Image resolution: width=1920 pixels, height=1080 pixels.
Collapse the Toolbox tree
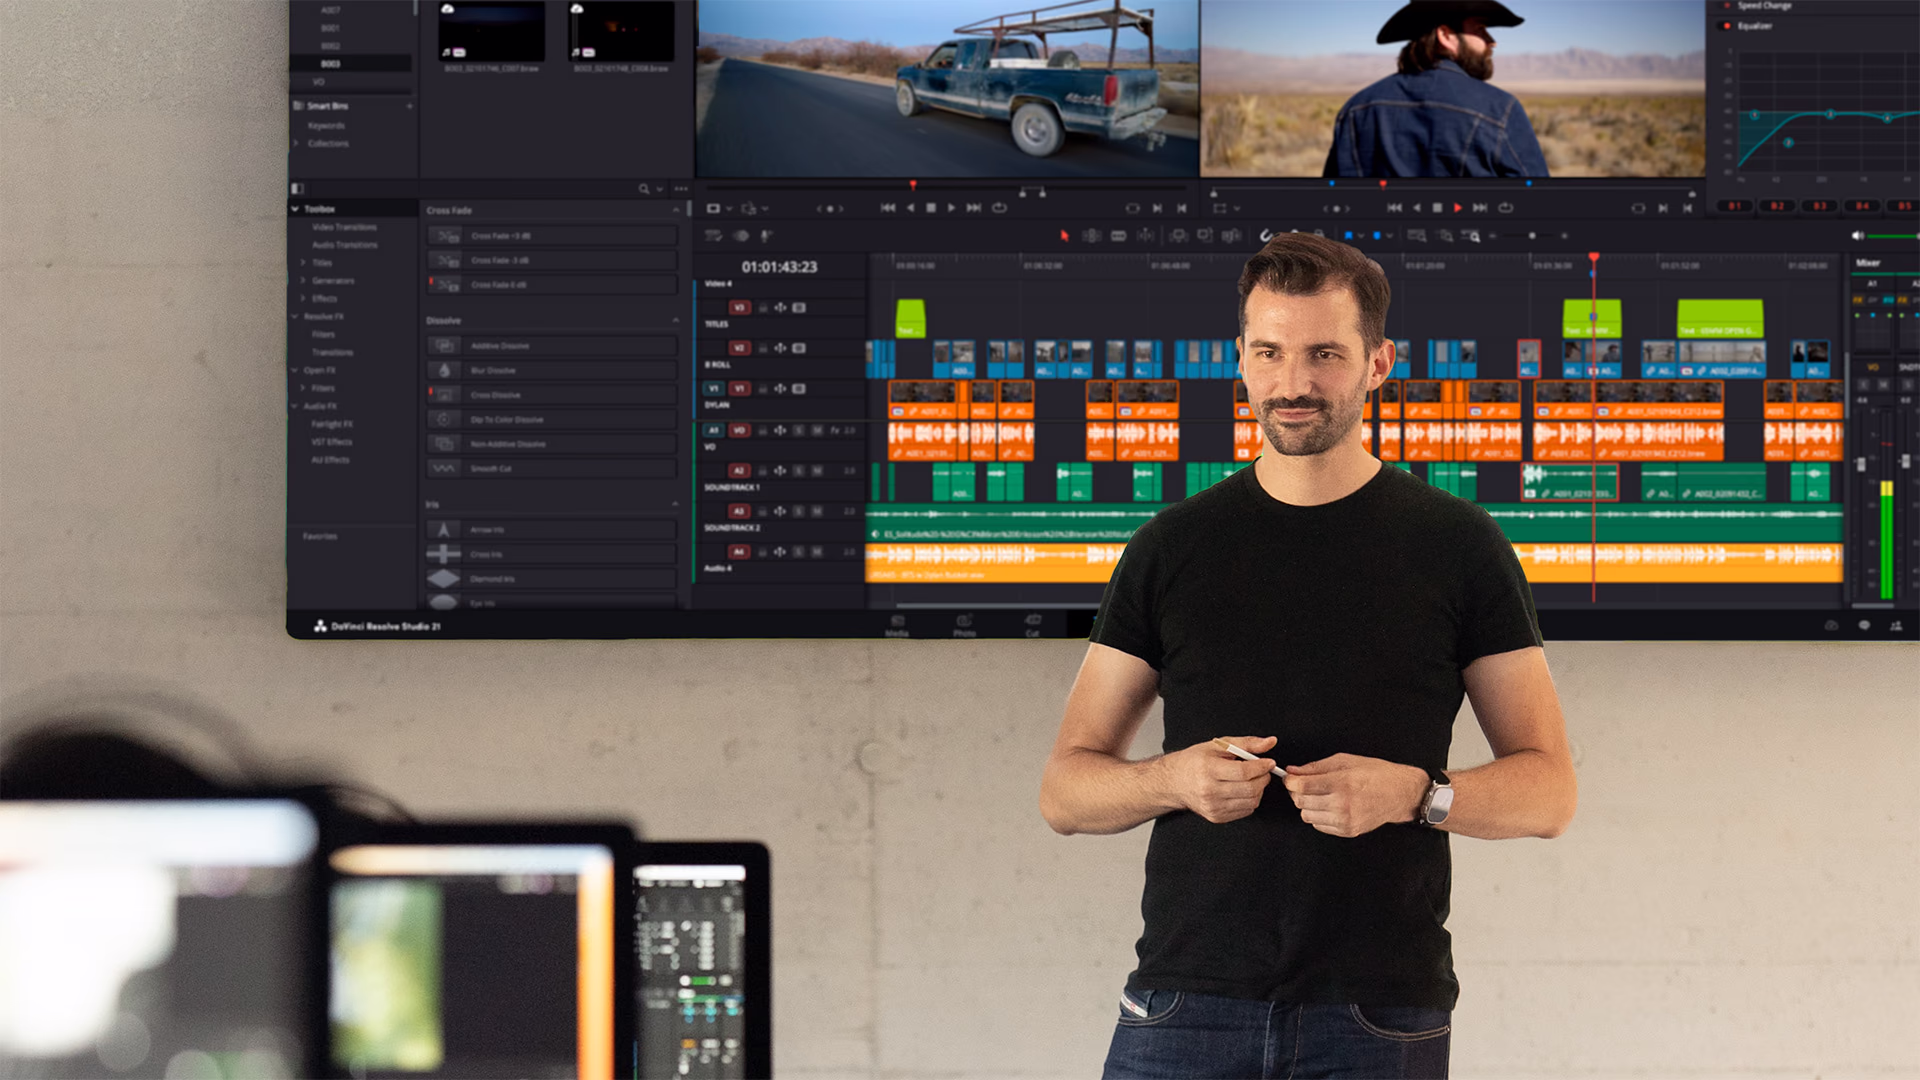295,209
